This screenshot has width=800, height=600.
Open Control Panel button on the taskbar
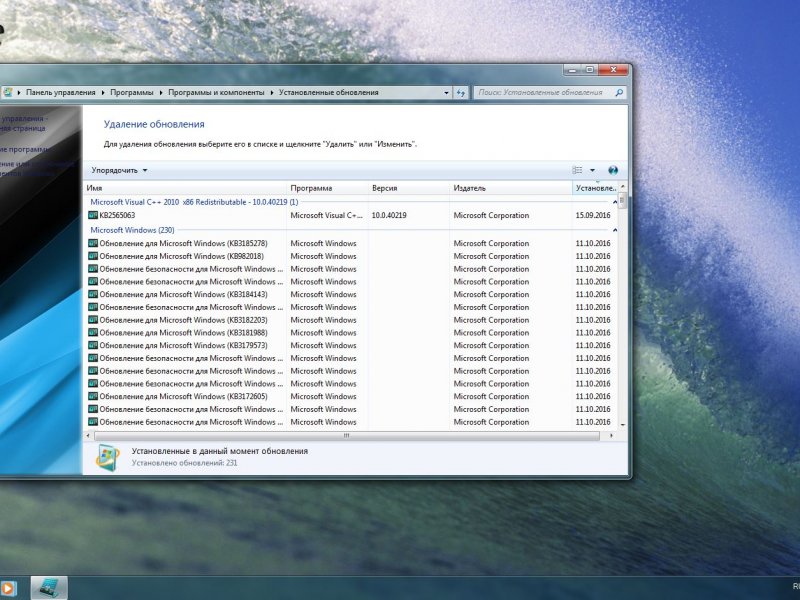[x=49, y=588]
